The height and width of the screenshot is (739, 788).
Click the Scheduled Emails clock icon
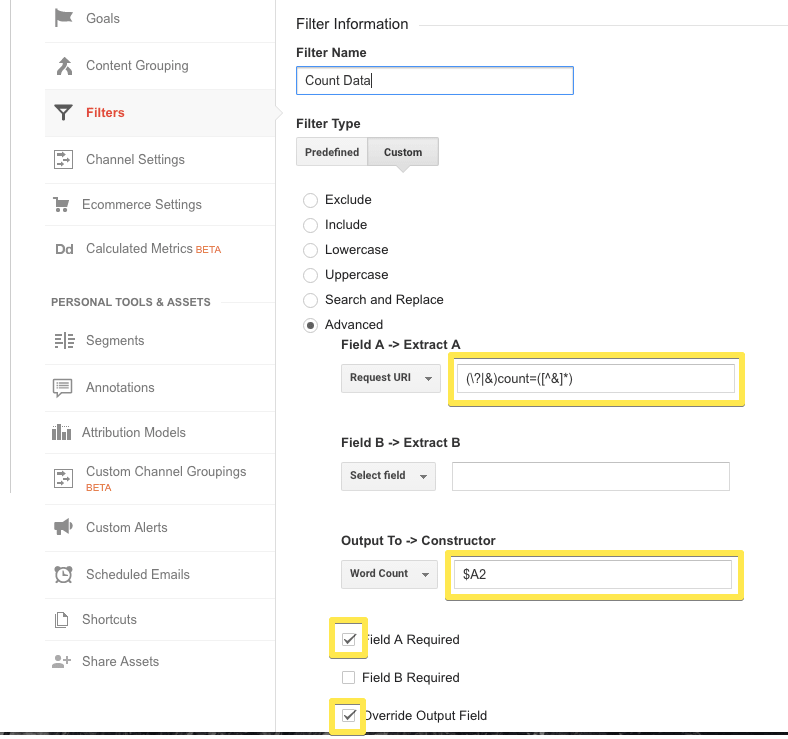(x=64, y=575)
